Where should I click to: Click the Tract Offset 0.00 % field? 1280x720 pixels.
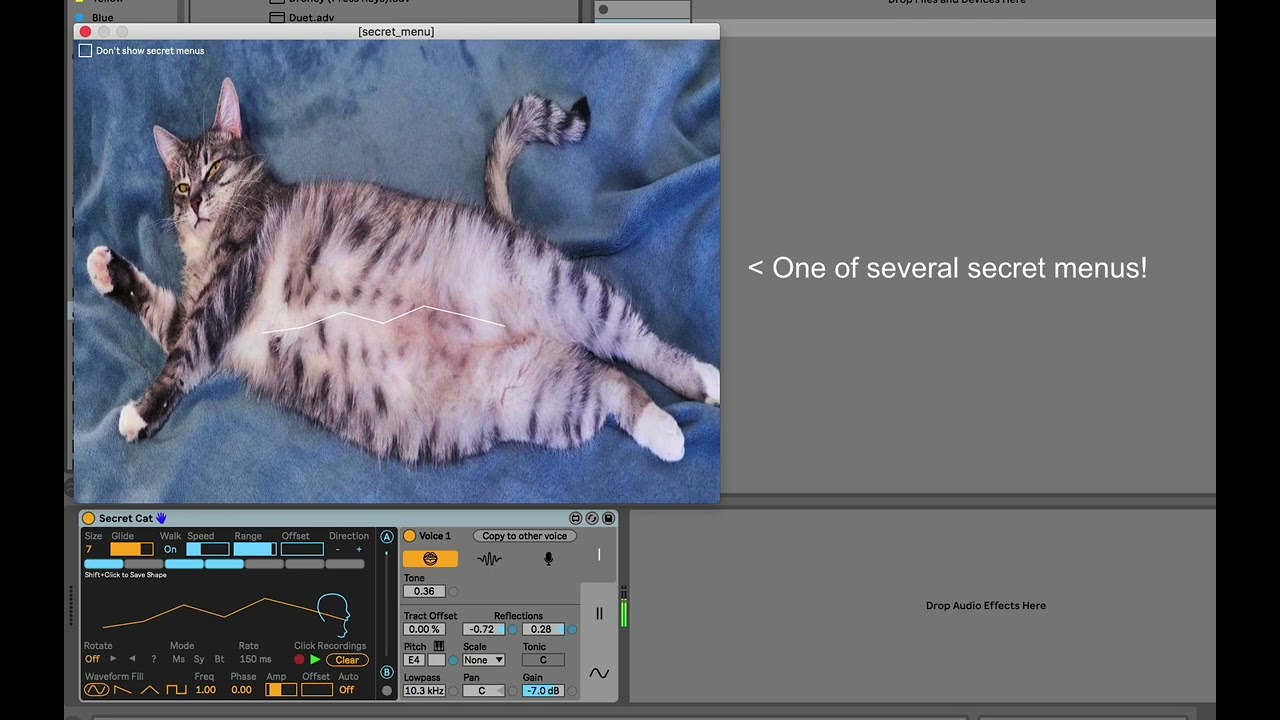click(424, 629)
